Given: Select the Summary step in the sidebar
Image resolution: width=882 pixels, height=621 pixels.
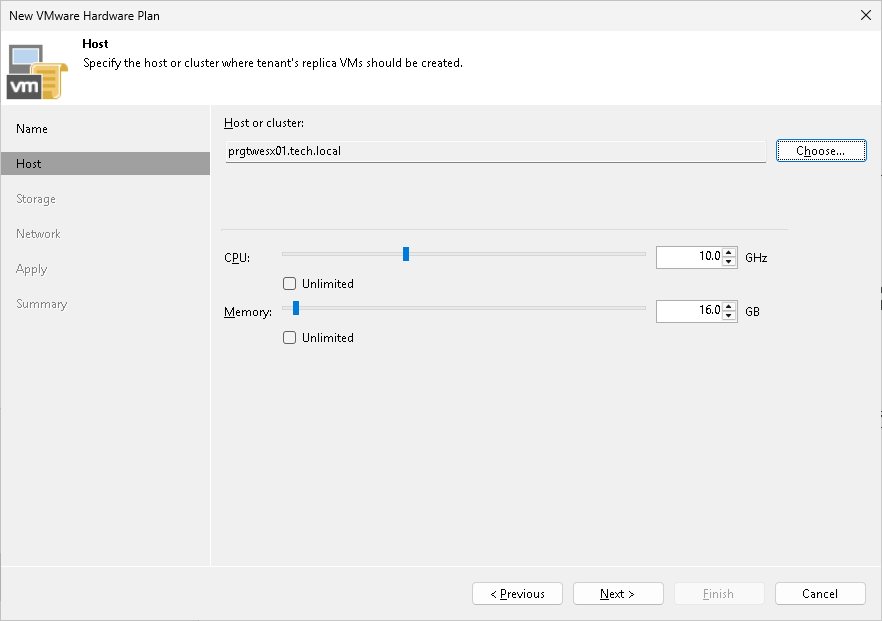Looking at the screenshot, I should 41,303.
